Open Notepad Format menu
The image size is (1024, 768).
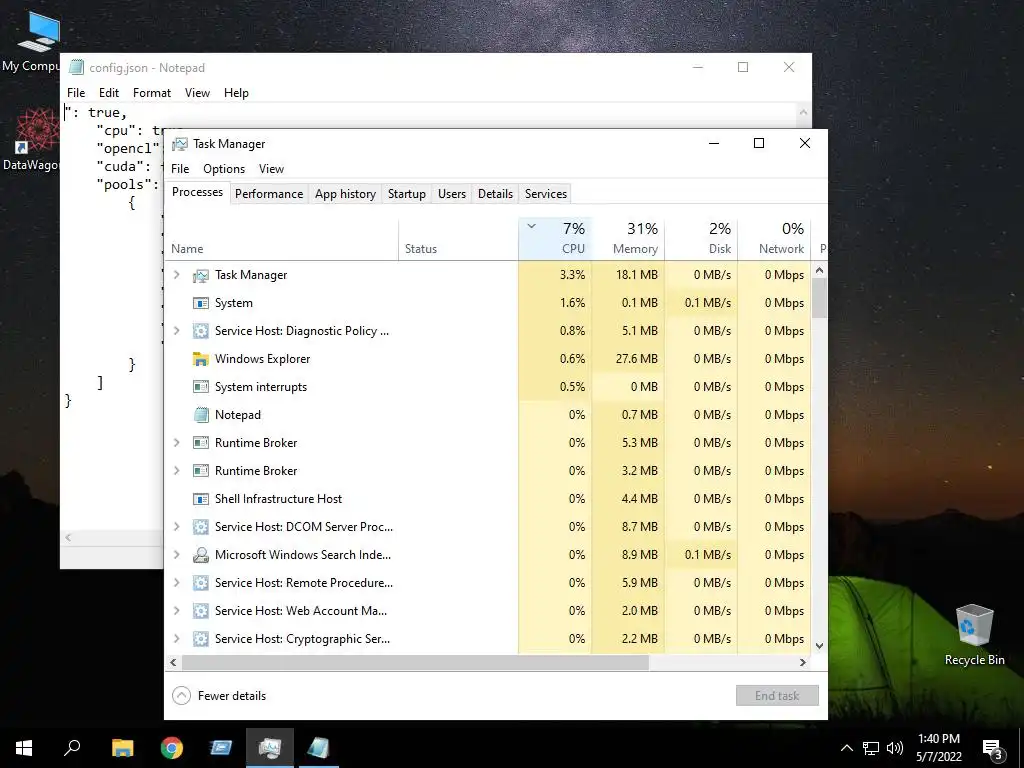[x=152, y=93]
